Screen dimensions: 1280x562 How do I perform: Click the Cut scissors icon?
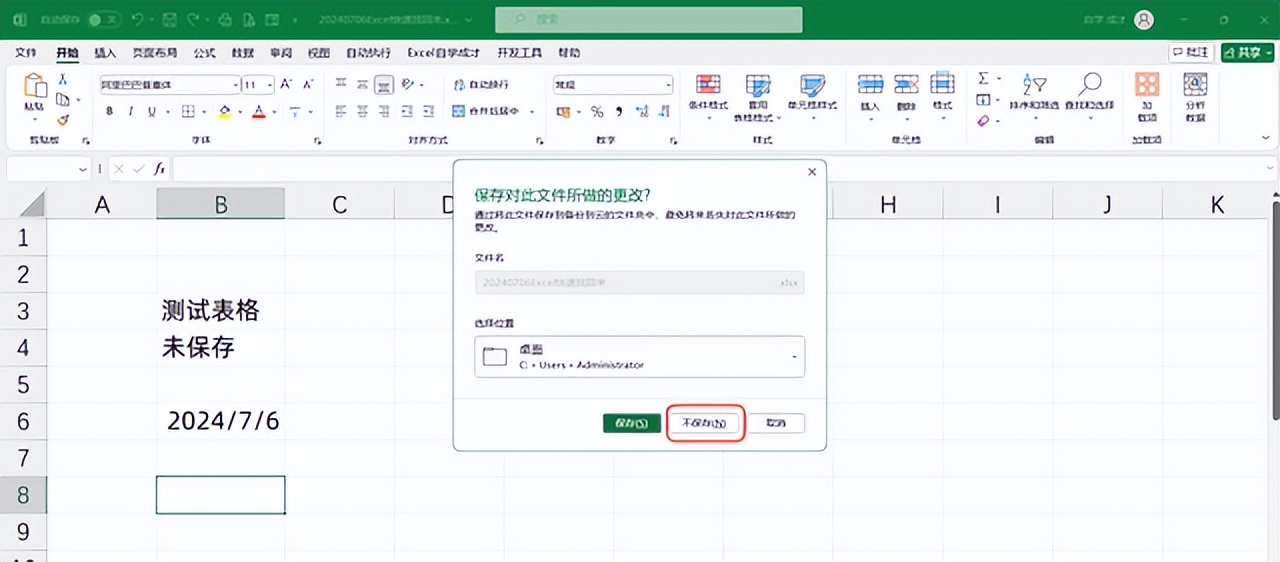click(x=63, y=79)
